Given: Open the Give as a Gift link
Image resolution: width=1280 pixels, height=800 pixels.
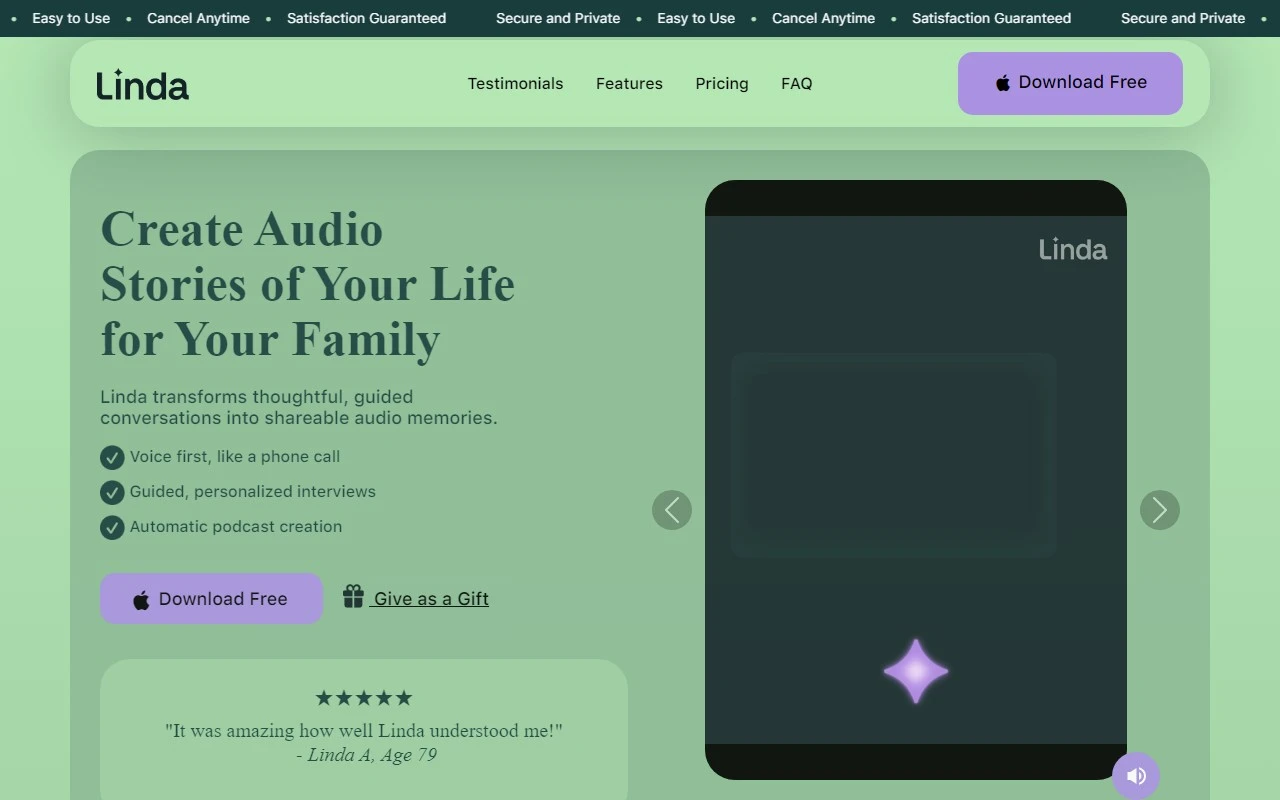Looking at the screenshot, I should [431, 599].
